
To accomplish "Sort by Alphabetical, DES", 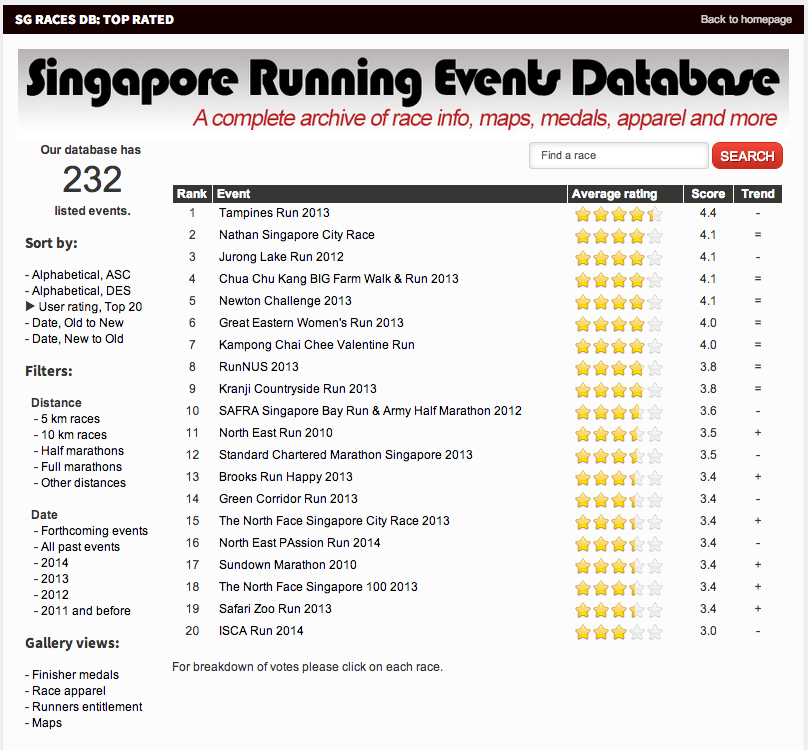I will pos(81,291).
